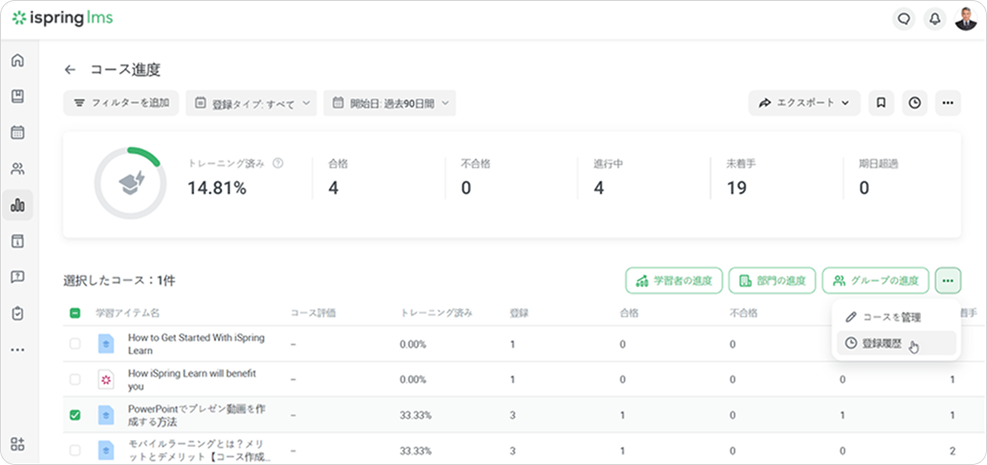Open the chat bubble icon in header
Image resolution: width=987 pixels, height=465 pixels.
903,18
